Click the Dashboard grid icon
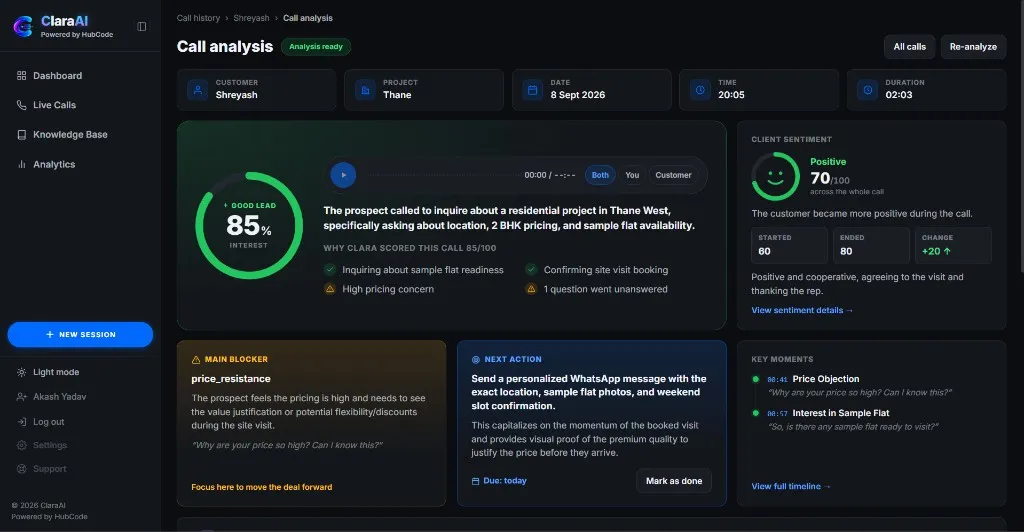 coord(22,76)
